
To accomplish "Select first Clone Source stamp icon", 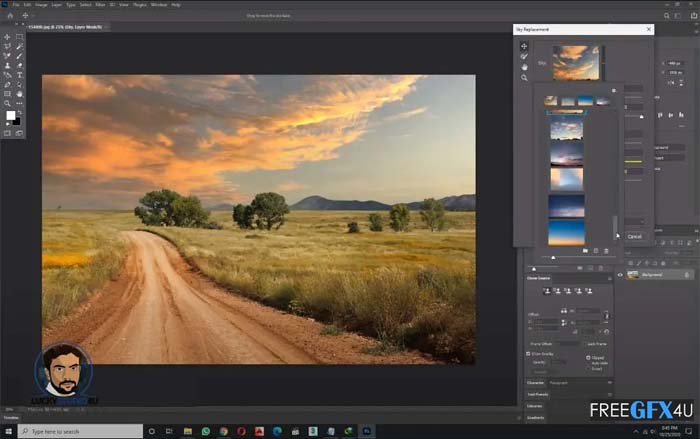I will click(547, 291).
